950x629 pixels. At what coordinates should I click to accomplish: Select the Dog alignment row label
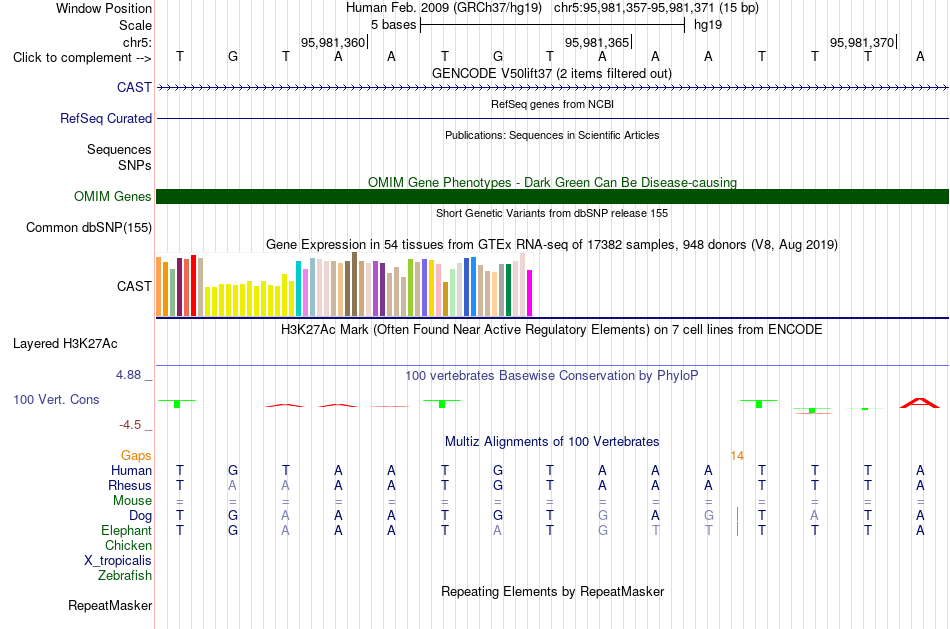140,516
